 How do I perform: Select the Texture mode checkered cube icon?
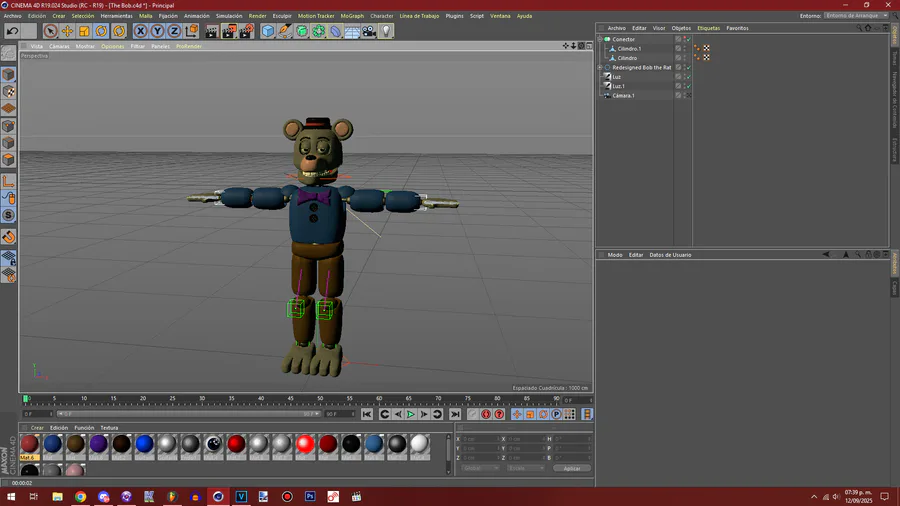click(9, 92)
